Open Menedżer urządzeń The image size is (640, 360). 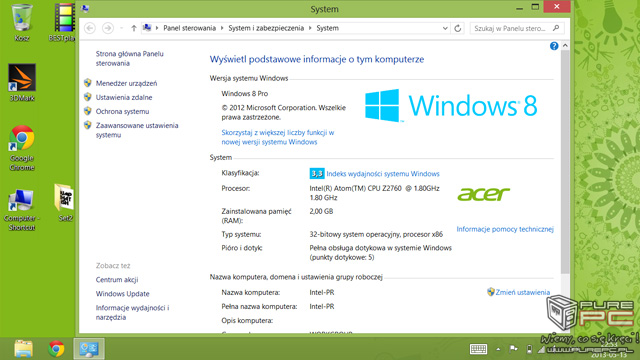126,83
